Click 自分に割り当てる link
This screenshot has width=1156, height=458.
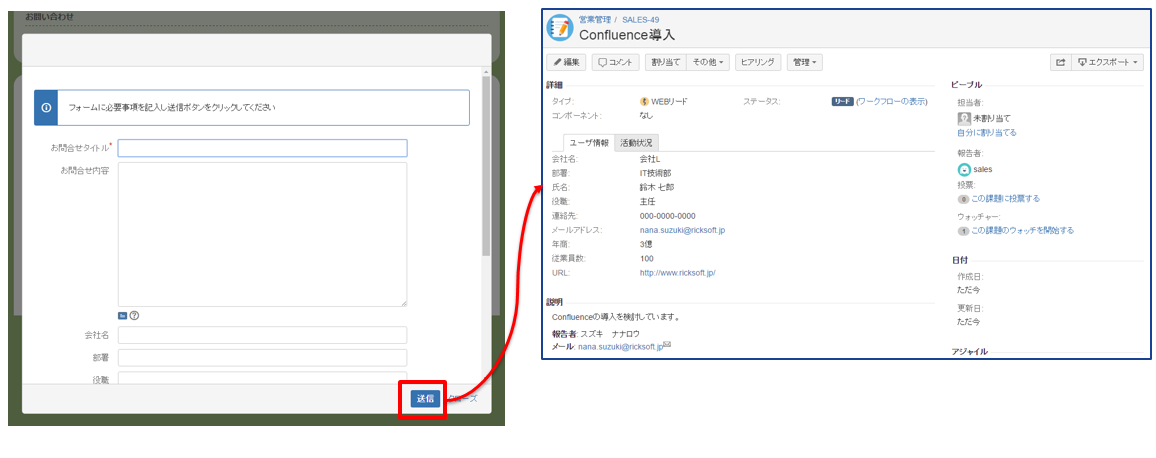pyautogui.click(x=986, y=133)
